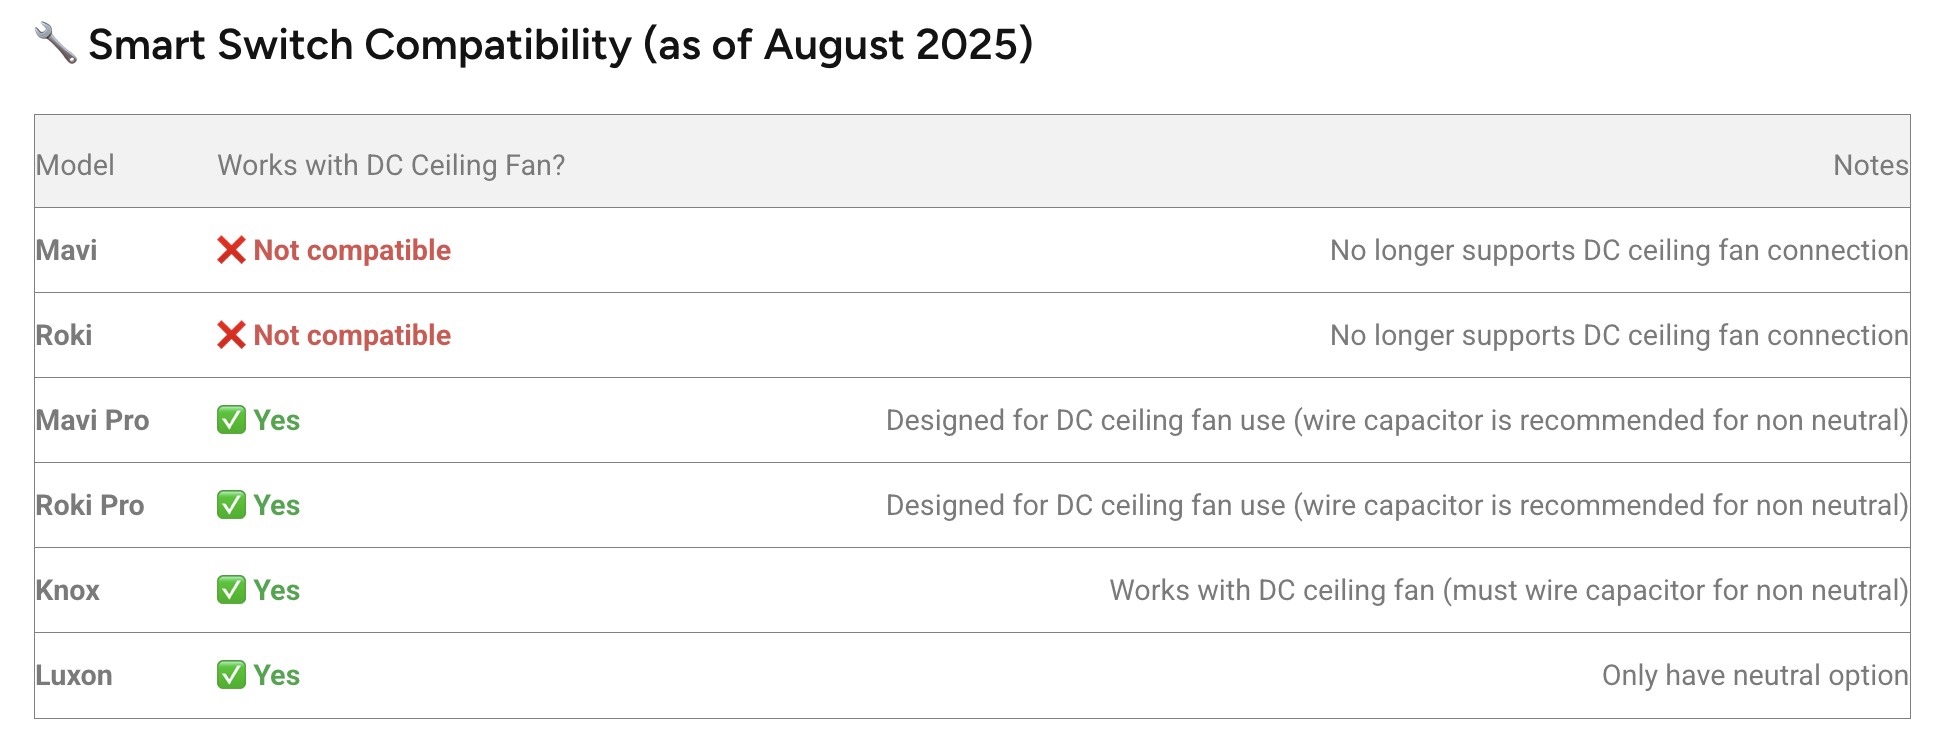Select the Mavi Pro model name

click(x=92, y=420)
